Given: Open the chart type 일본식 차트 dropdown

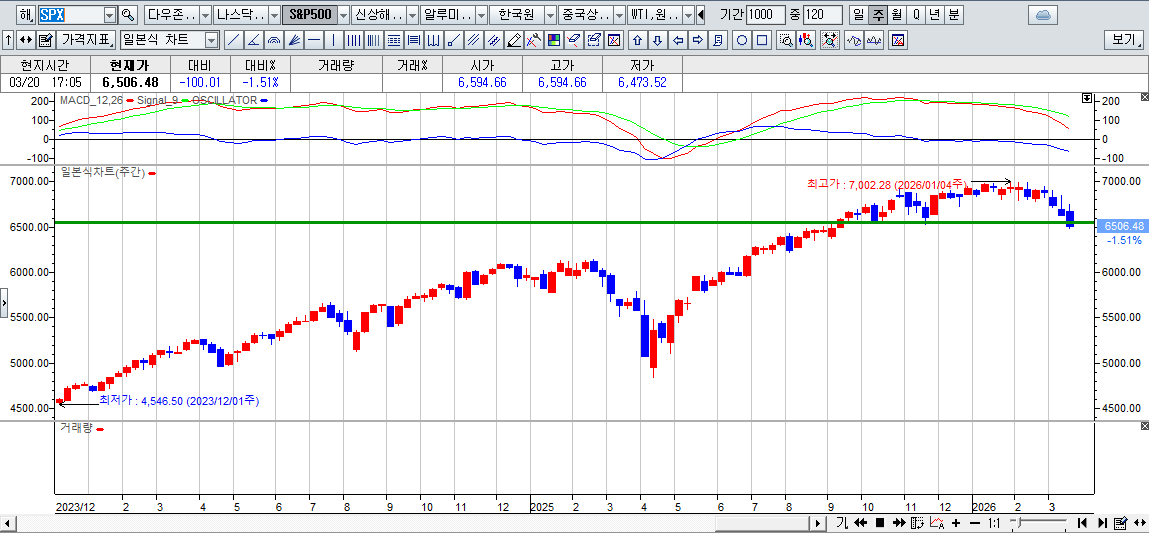Looking at the screenshot, I should point(211,40).
